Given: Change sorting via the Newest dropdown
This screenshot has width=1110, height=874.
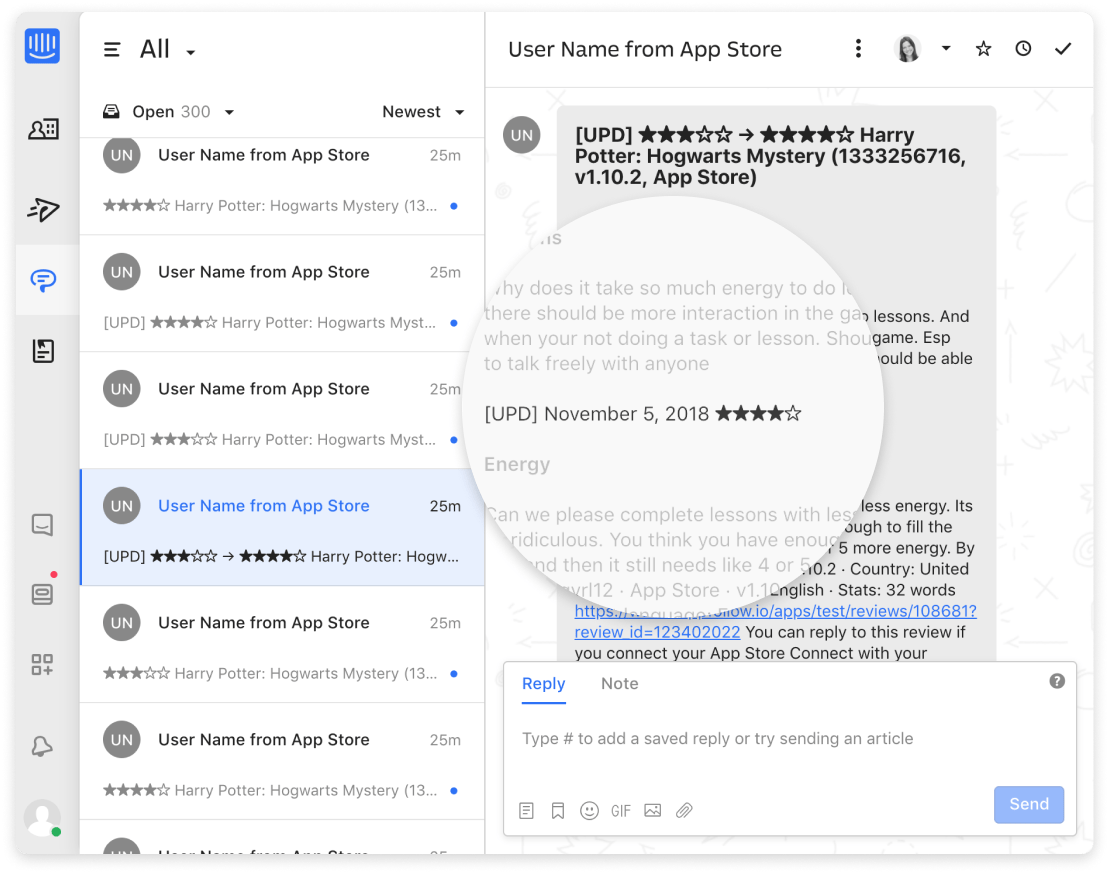Looking at the screenshot, I should [422, 111].
